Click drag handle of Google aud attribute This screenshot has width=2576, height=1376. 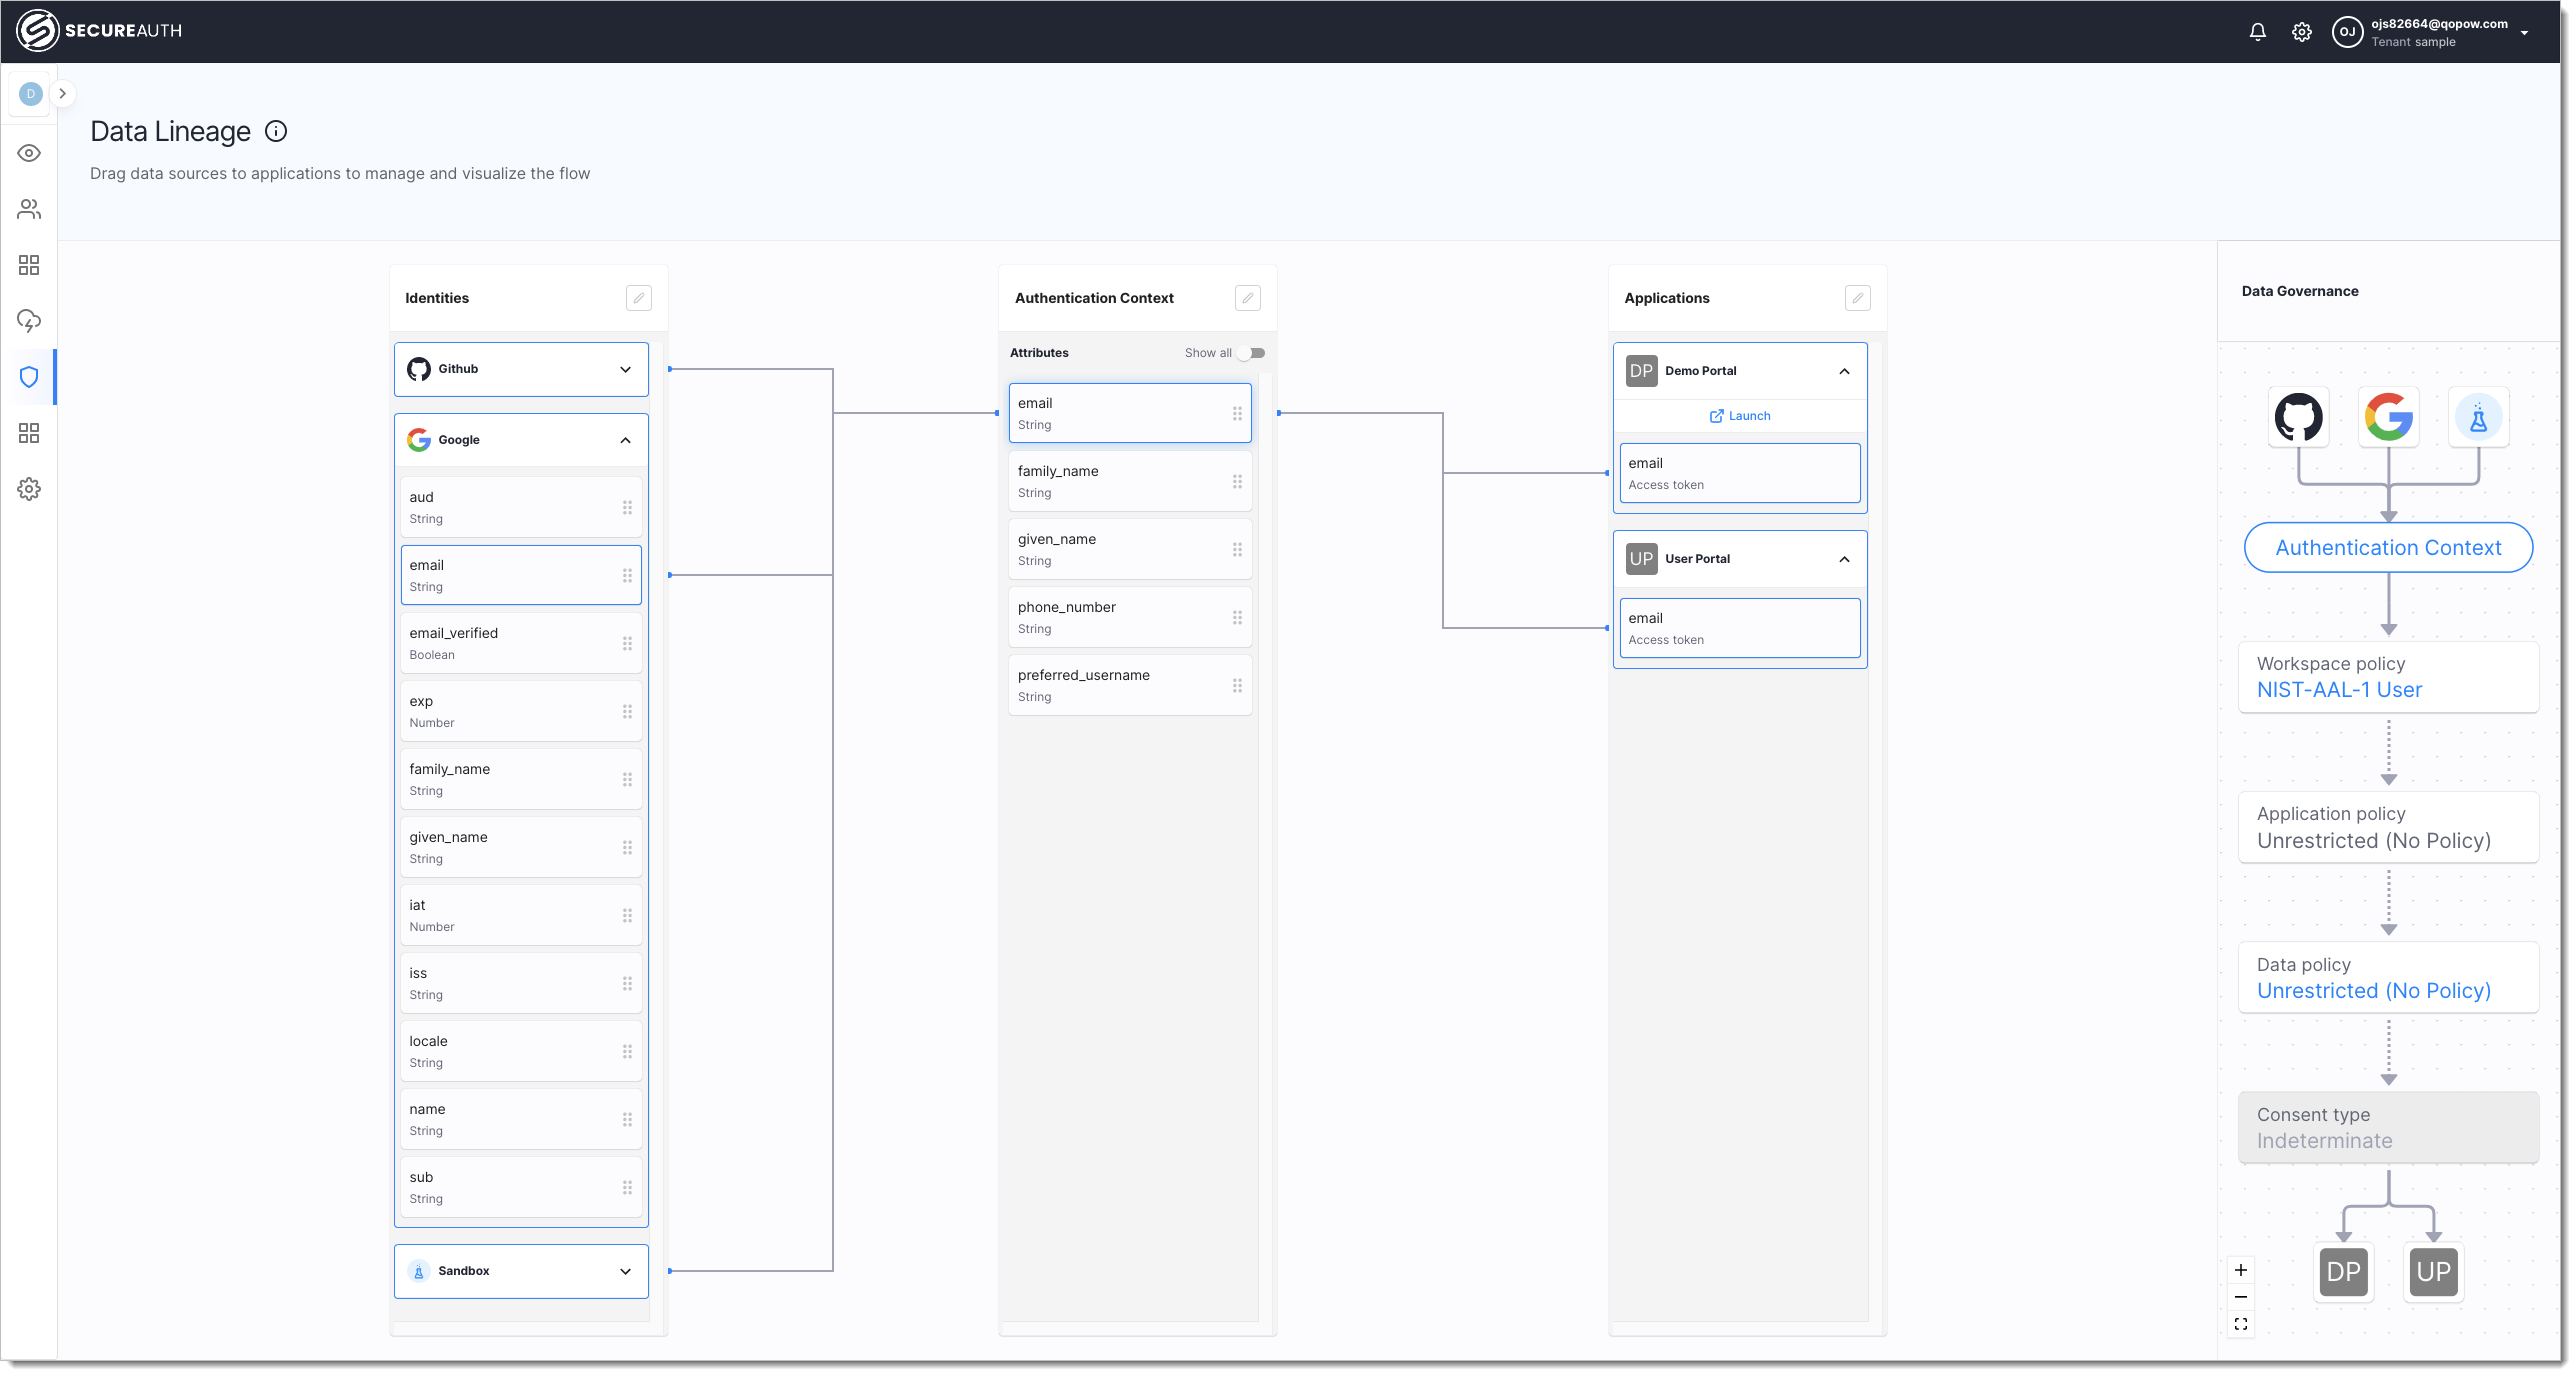point(627,508)
